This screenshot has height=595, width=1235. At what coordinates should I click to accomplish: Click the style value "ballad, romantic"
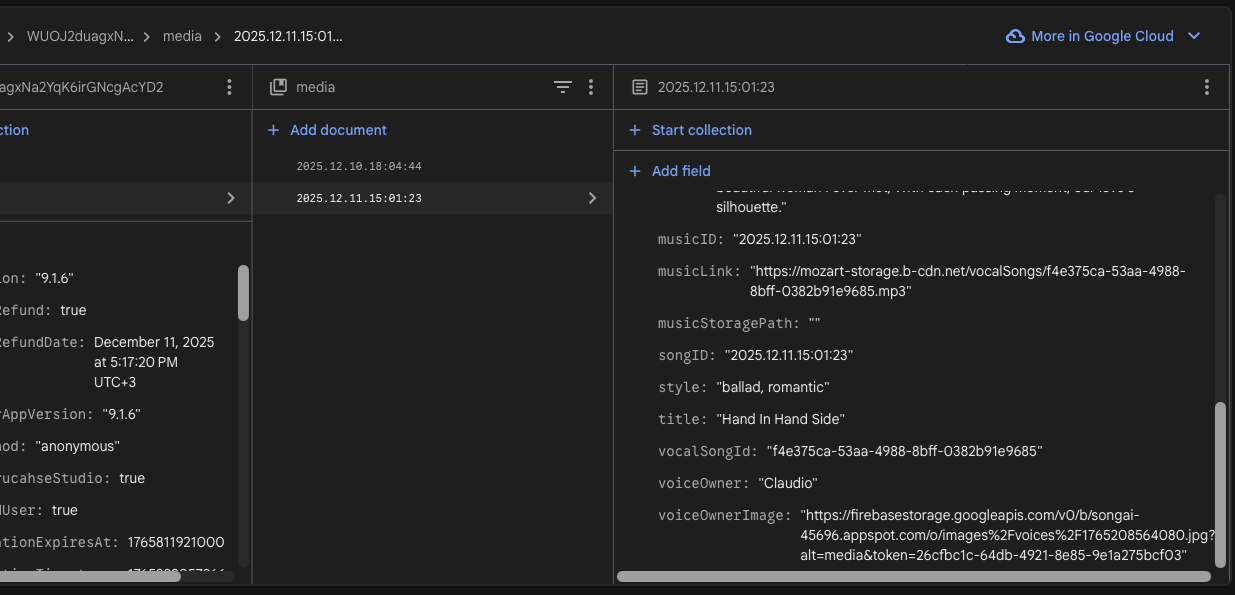coord(773,387)
